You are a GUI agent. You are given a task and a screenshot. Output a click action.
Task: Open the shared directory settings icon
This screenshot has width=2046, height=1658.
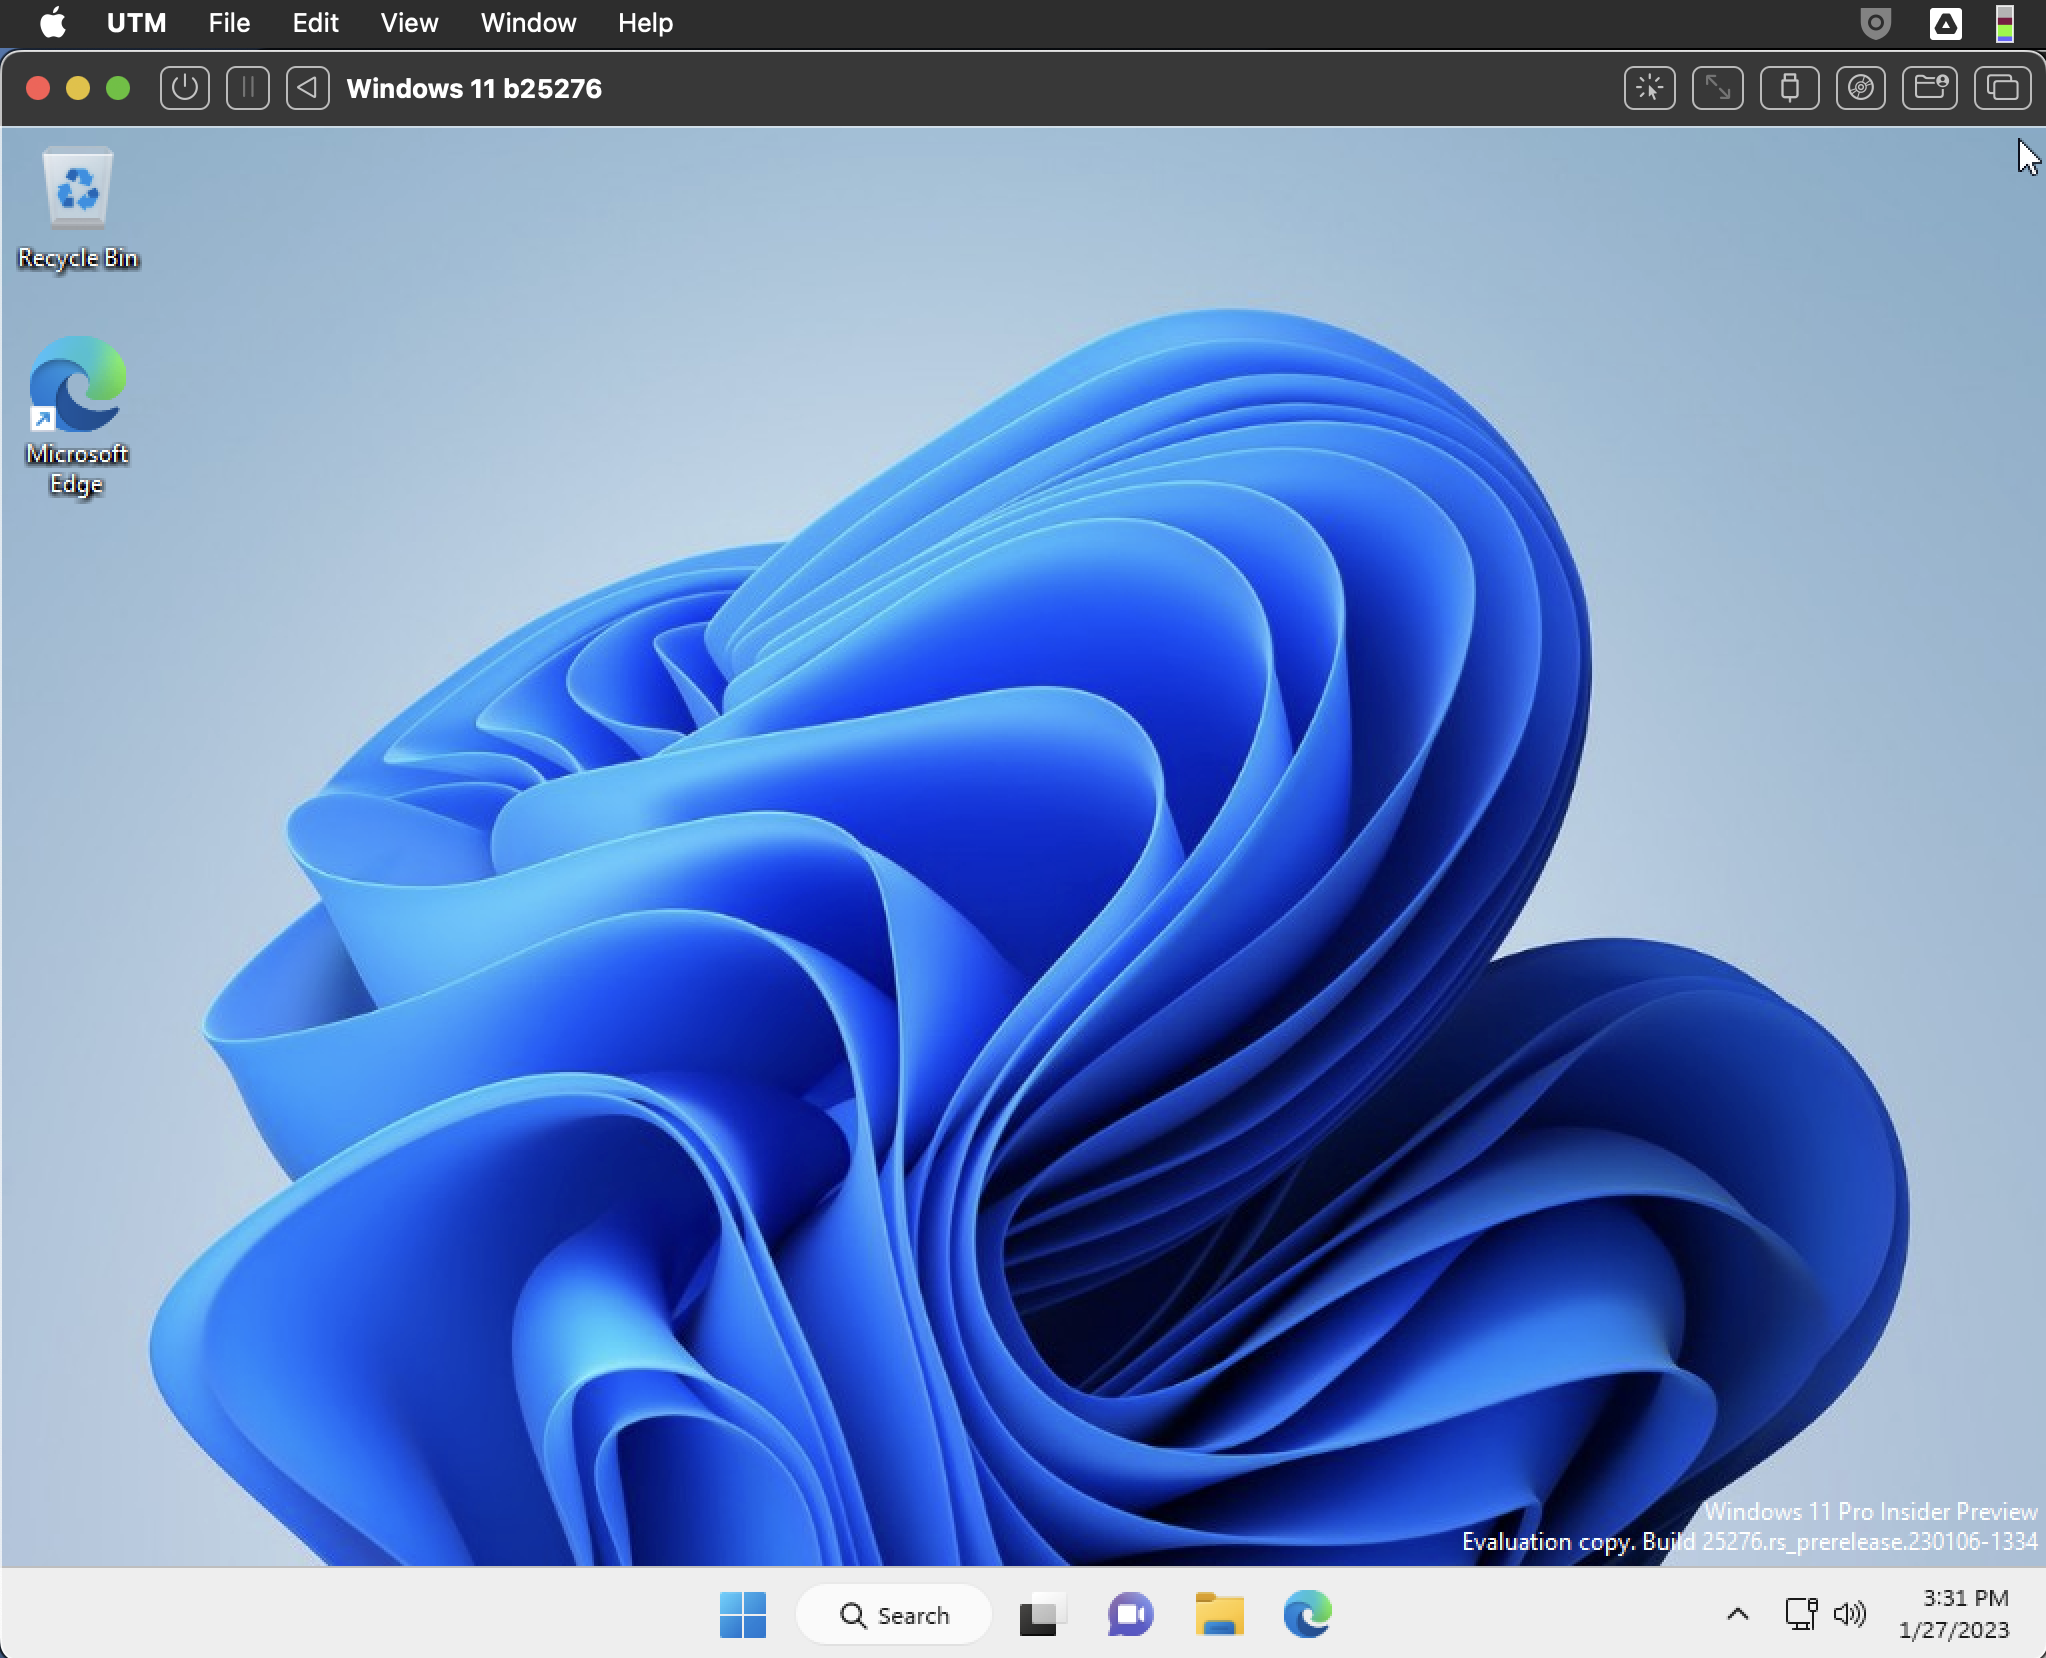point(1930,88)
